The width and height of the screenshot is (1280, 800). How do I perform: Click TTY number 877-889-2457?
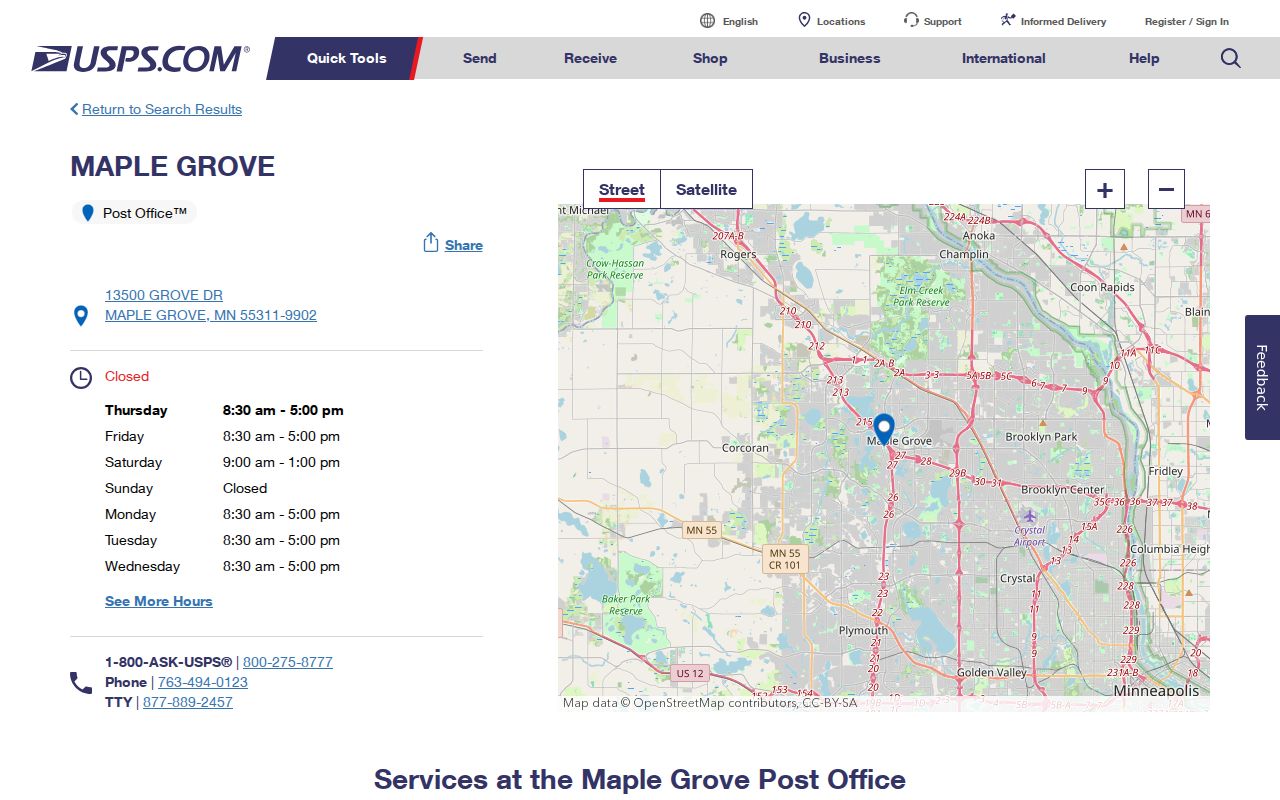(188, 702)
